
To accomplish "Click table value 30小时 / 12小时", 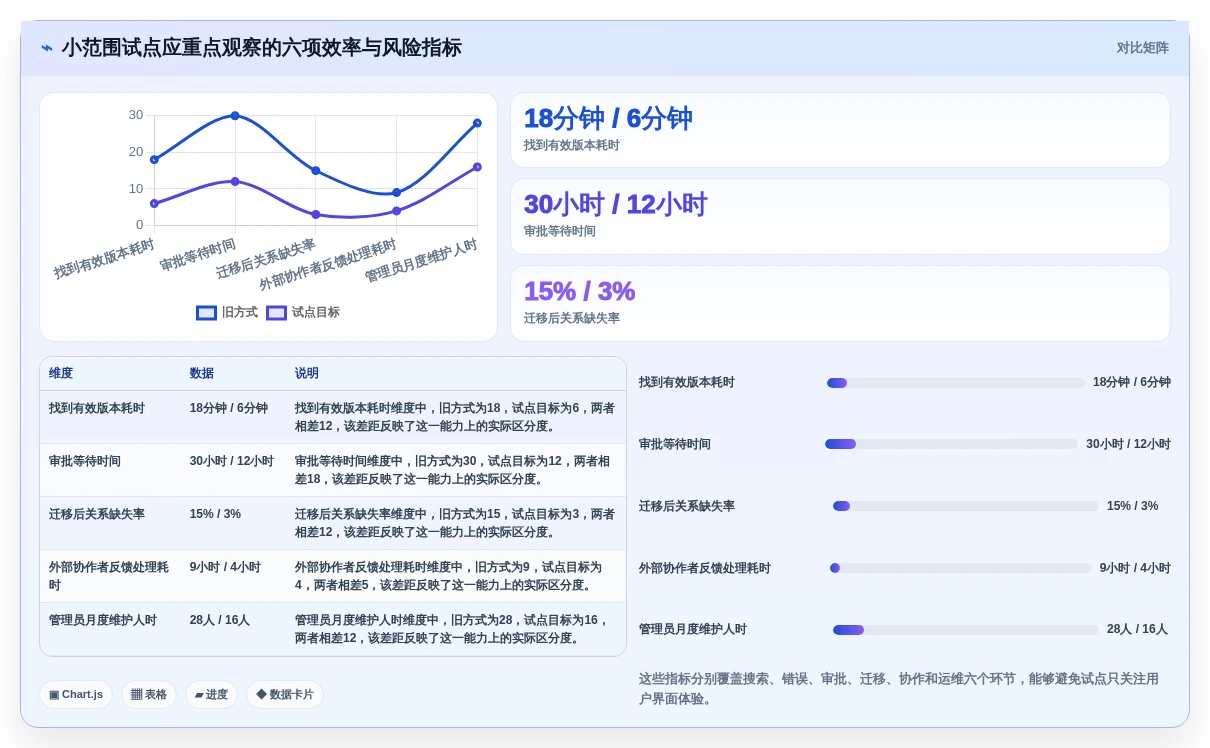I will point(232,461).
